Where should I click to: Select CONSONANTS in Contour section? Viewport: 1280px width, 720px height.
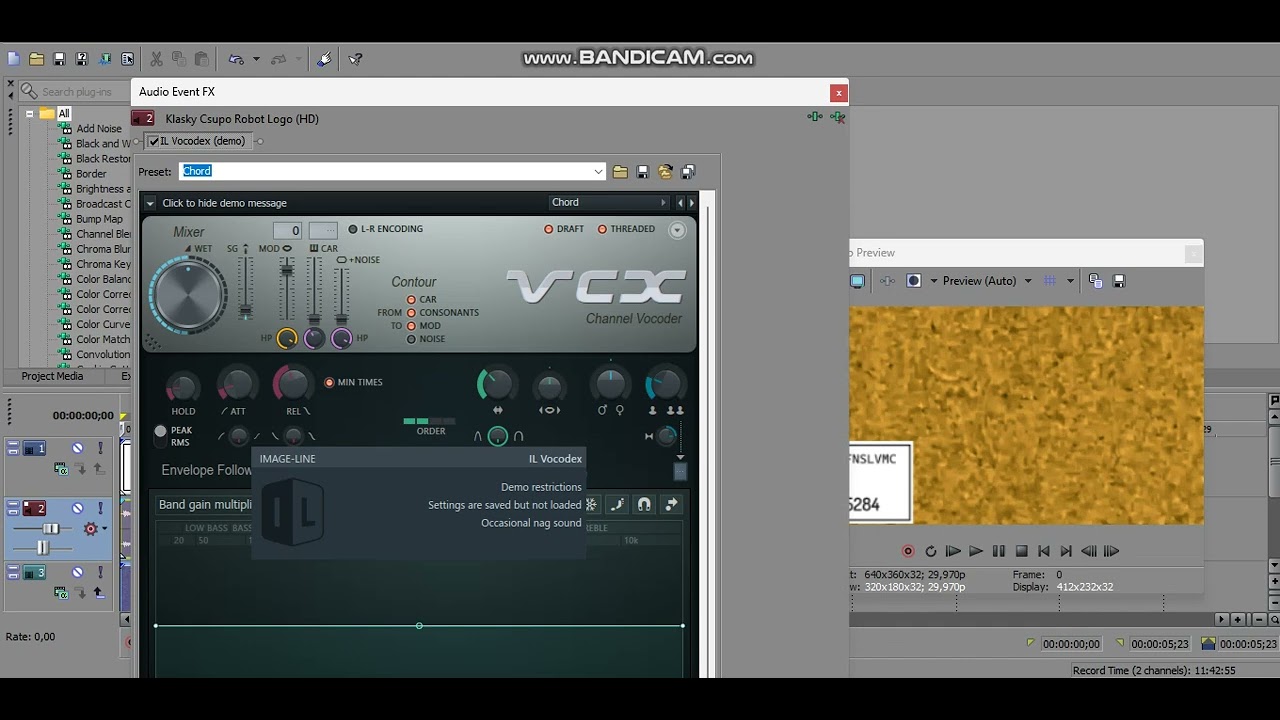[442, 312]
